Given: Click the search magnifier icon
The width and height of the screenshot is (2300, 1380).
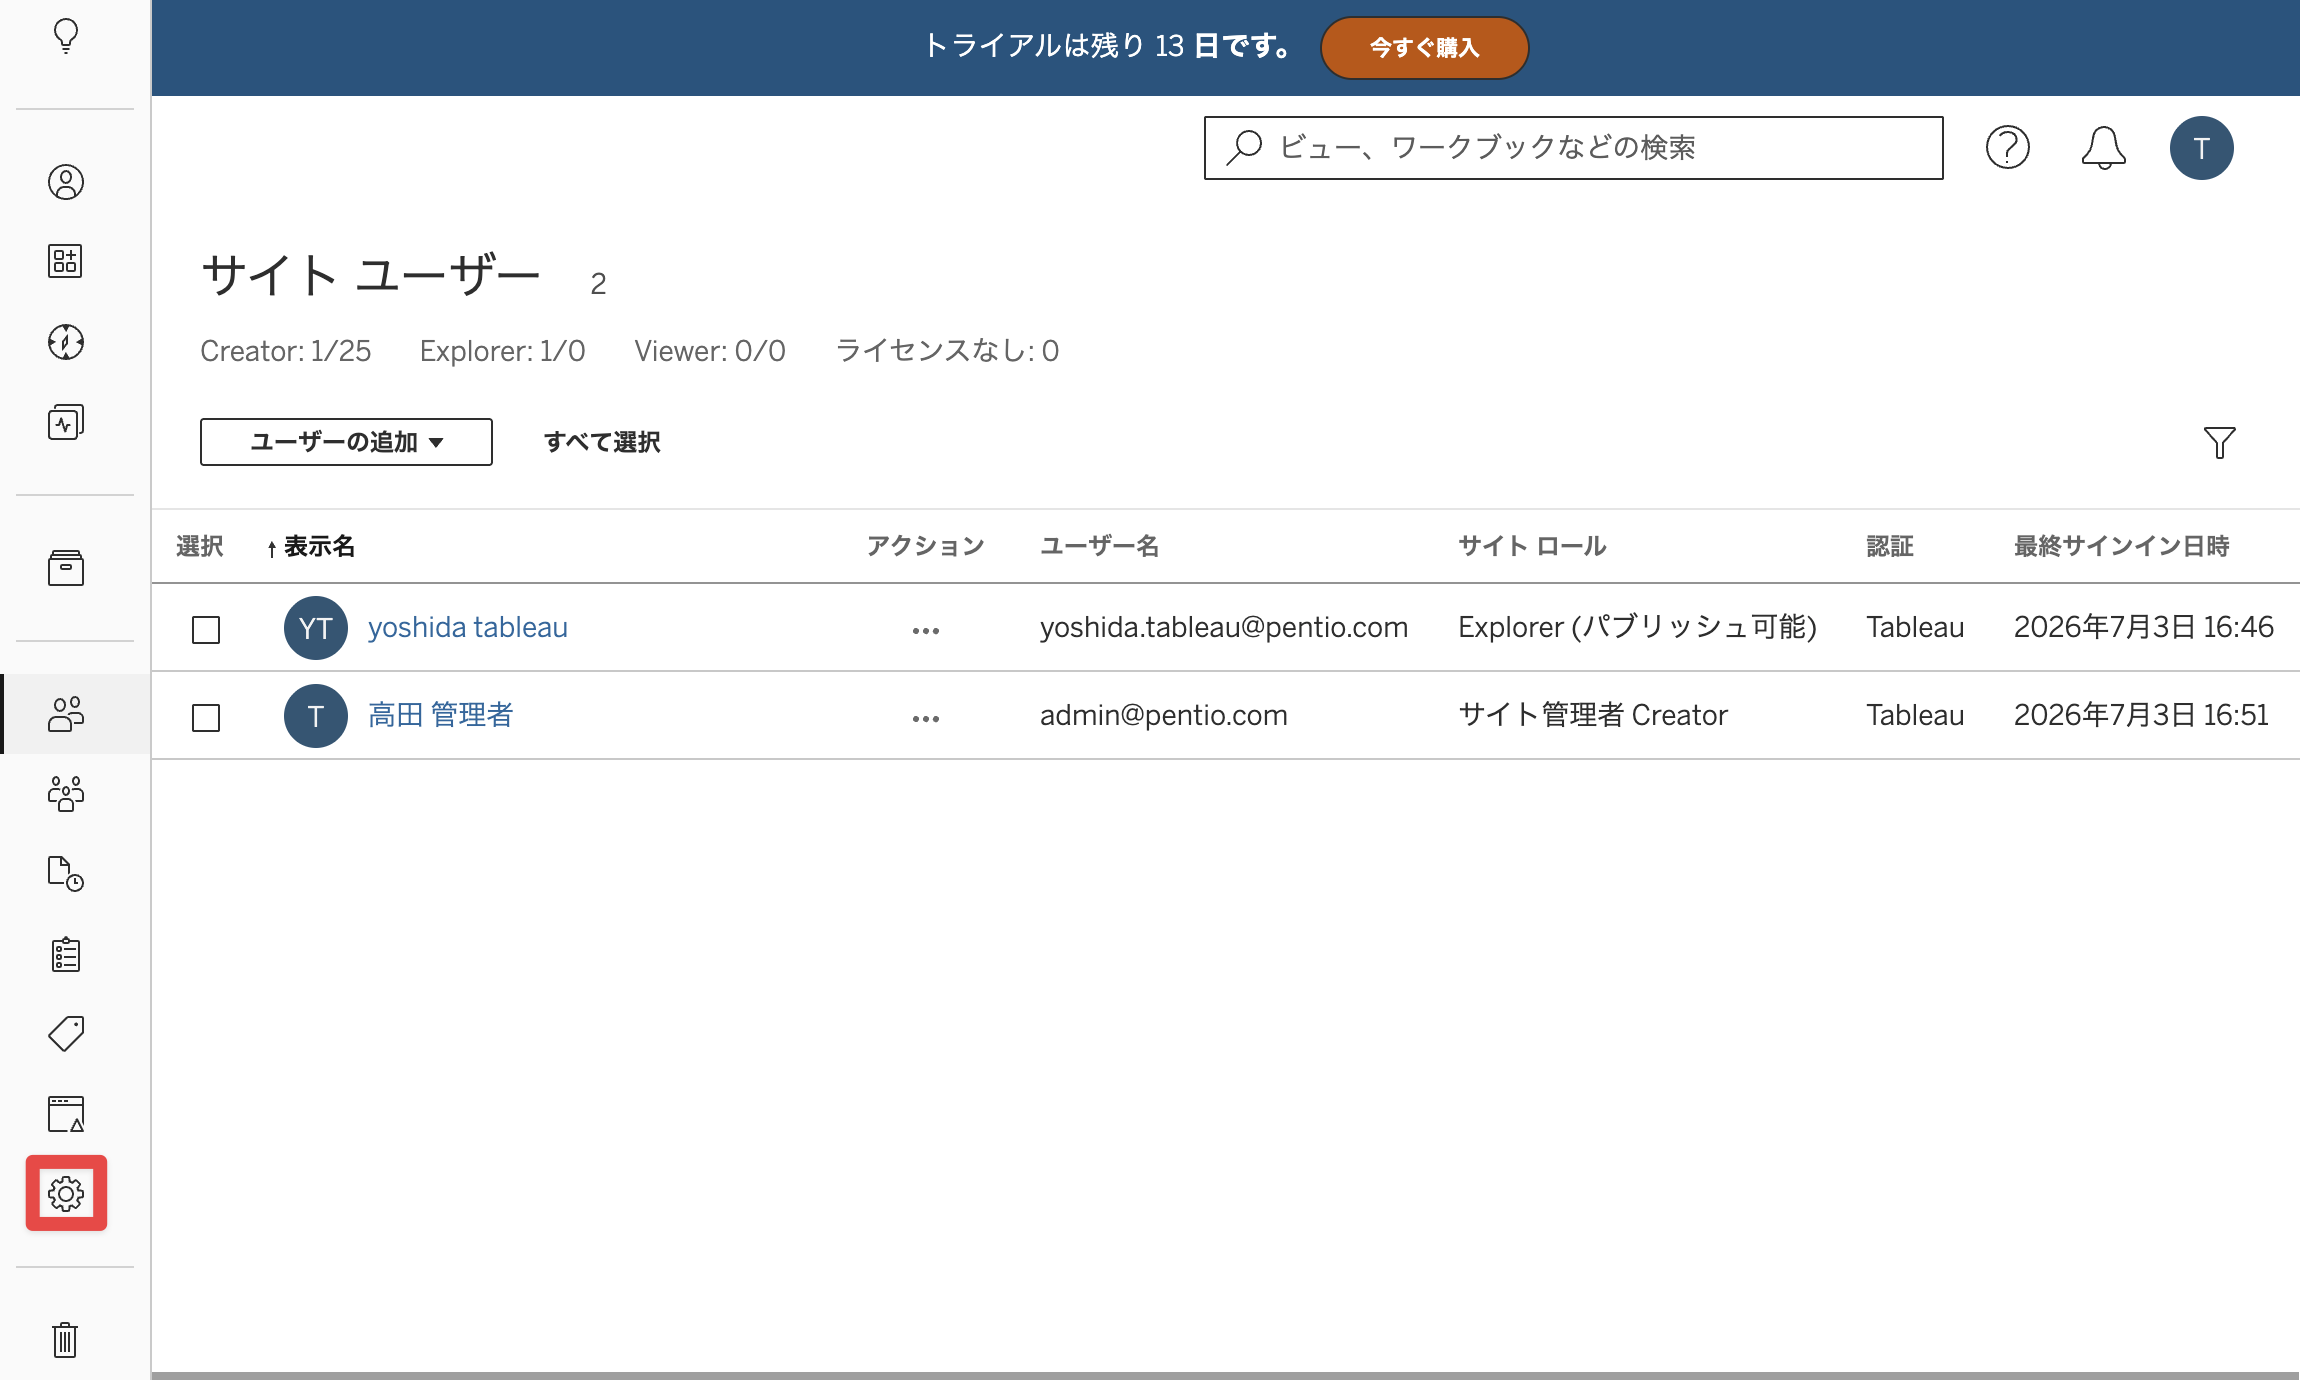Looking at the screenshot, I should pyautogui.click(x=1244, y=148).
